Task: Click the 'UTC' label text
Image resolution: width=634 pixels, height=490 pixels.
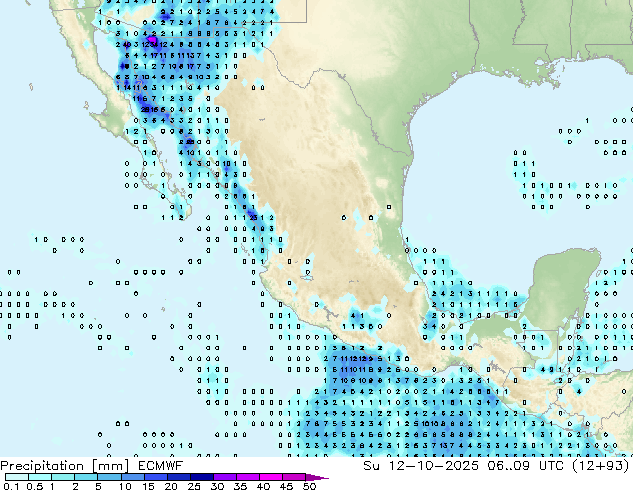Action: coord(552,466)
